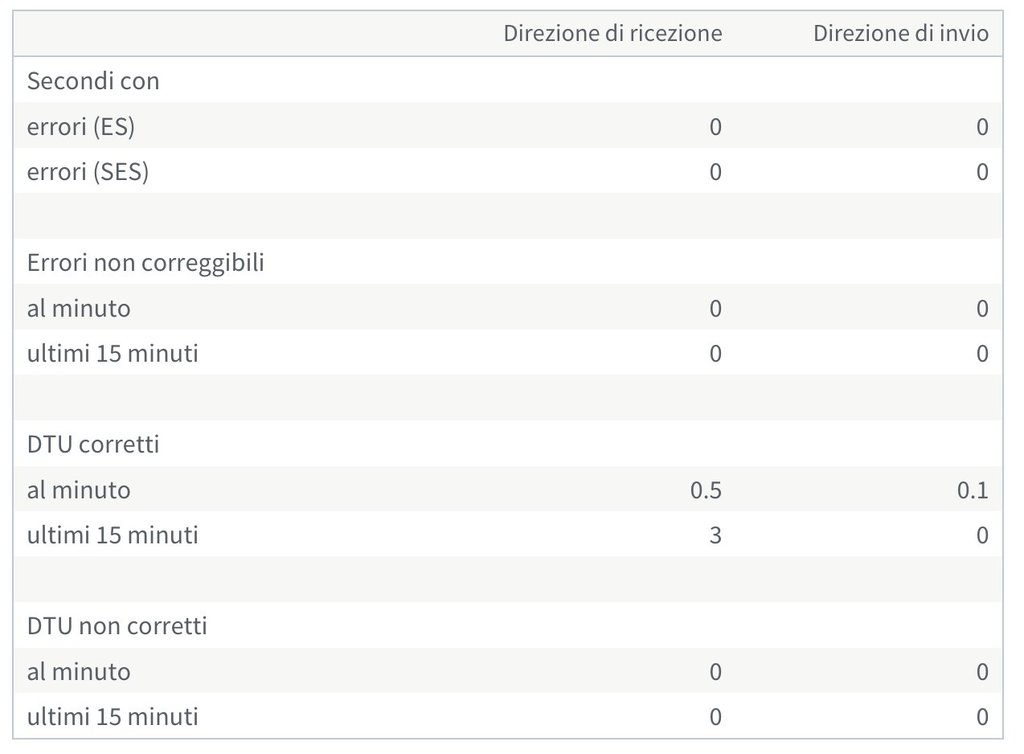The image size is (1024, 754).
Task: Click the "DTU non corretti" section heading
Action: pos(117,626)
